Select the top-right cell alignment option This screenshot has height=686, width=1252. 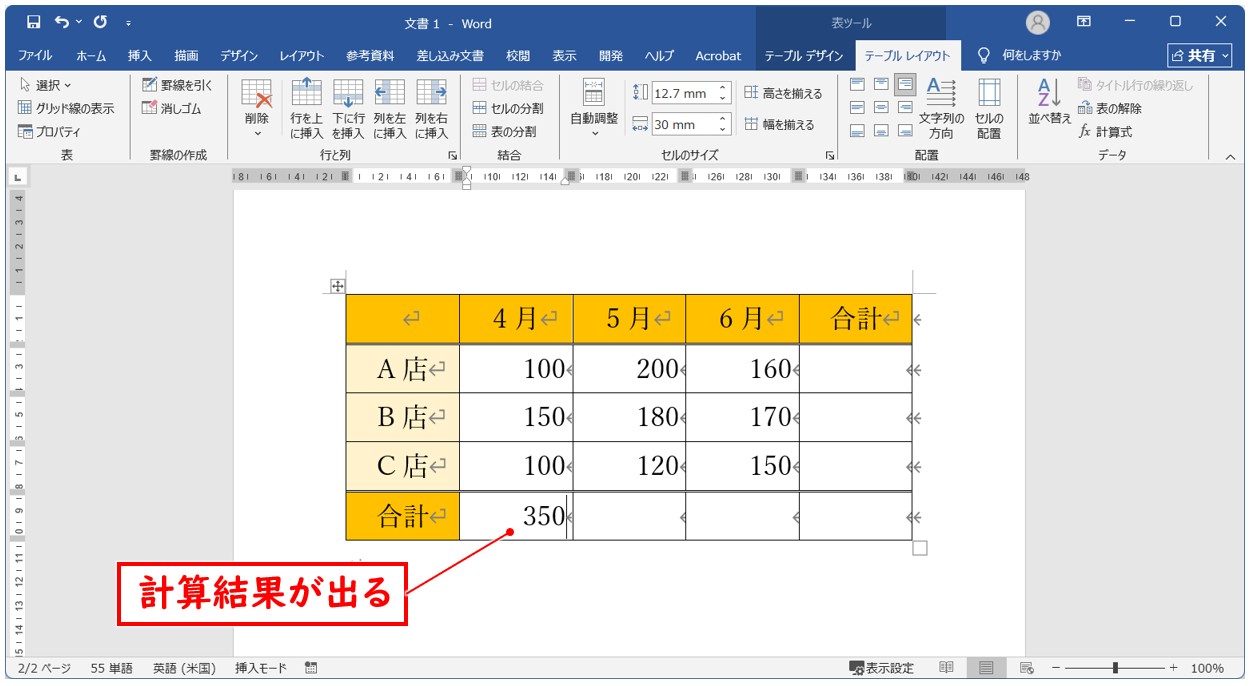[905, 84]
